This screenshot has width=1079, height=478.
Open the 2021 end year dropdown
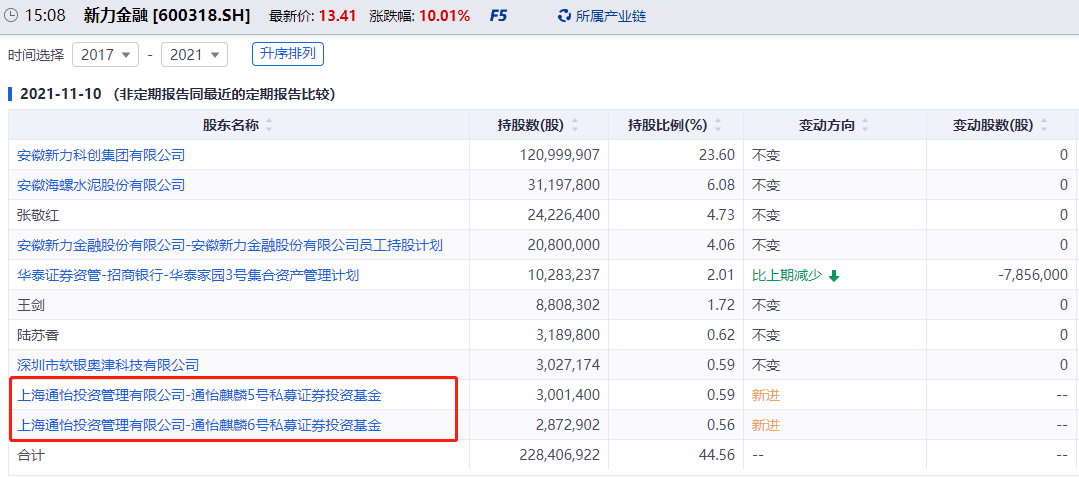click(194, 54)
